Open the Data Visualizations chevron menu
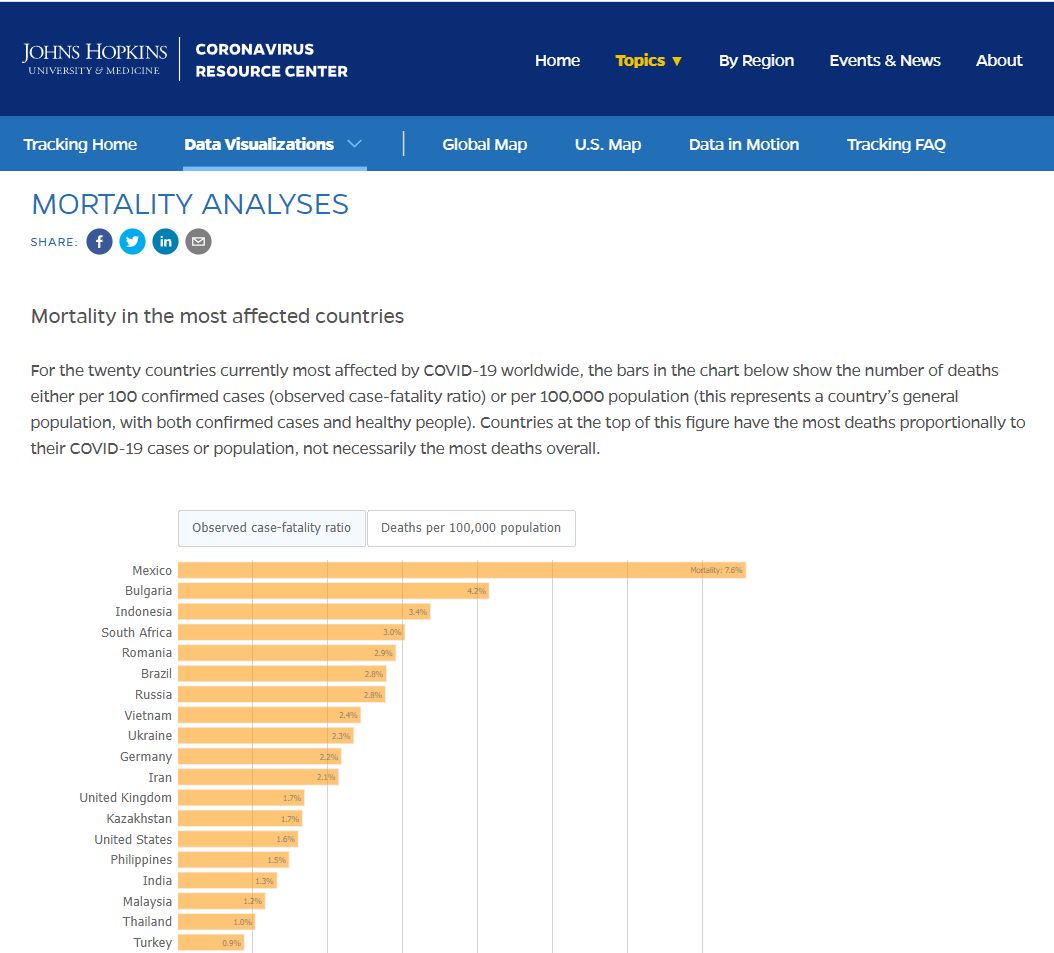The image size is (1054, 953). tap(354, 144)
